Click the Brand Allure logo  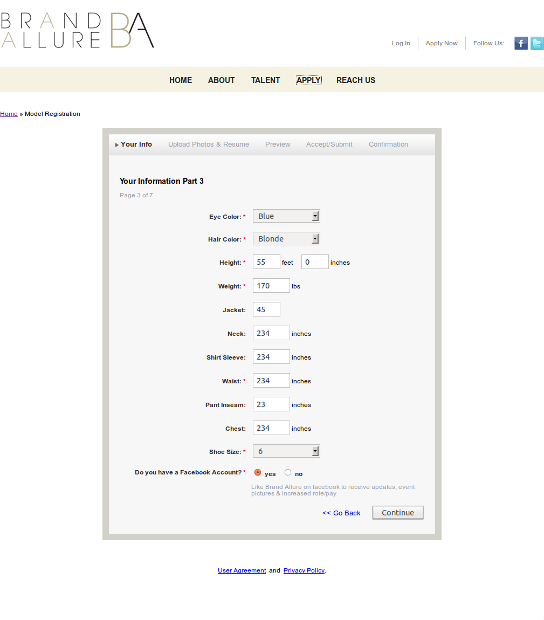pos(77,30)
